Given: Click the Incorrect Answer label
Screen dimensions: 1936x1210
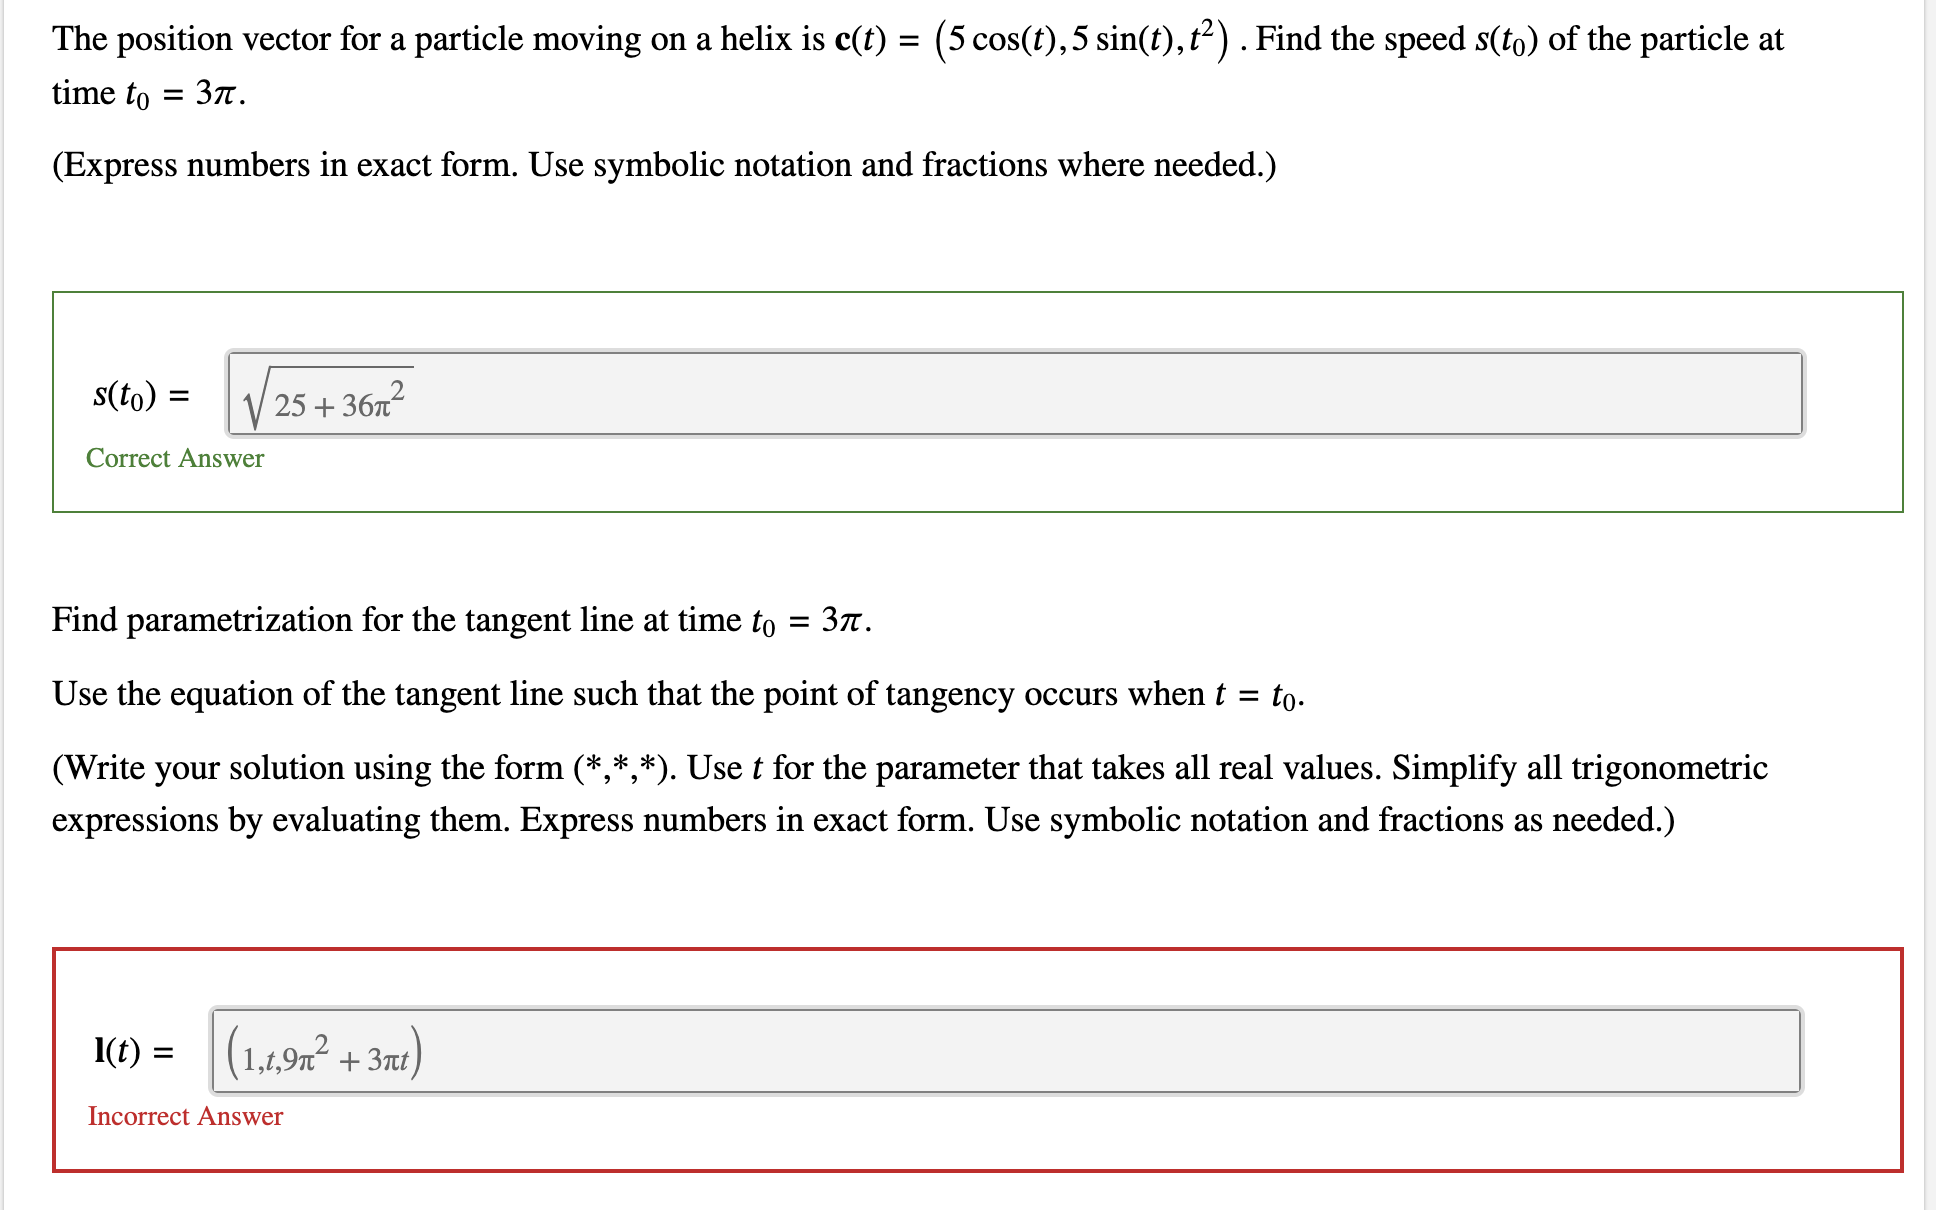Looking at the screenshot, I should [184, 1116].
